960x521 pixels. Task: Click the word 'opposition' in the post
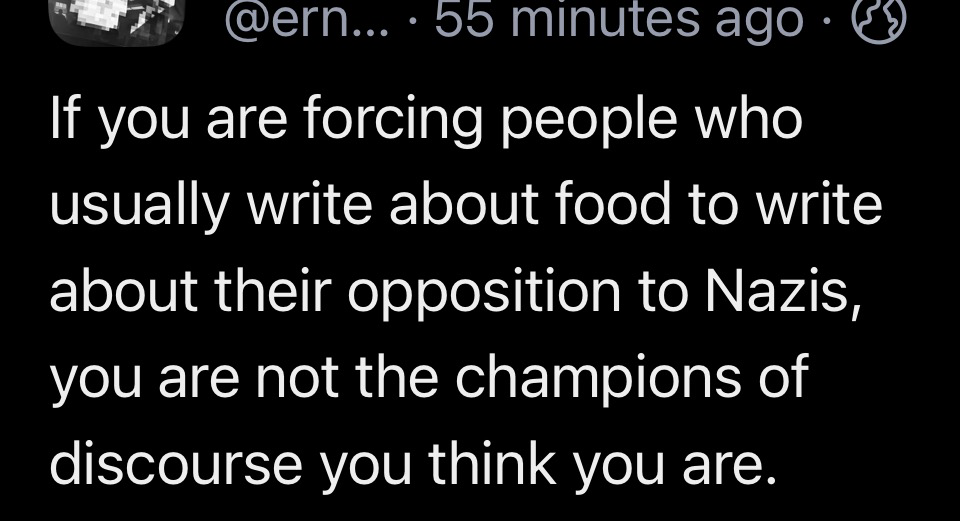tap(484, 294)
